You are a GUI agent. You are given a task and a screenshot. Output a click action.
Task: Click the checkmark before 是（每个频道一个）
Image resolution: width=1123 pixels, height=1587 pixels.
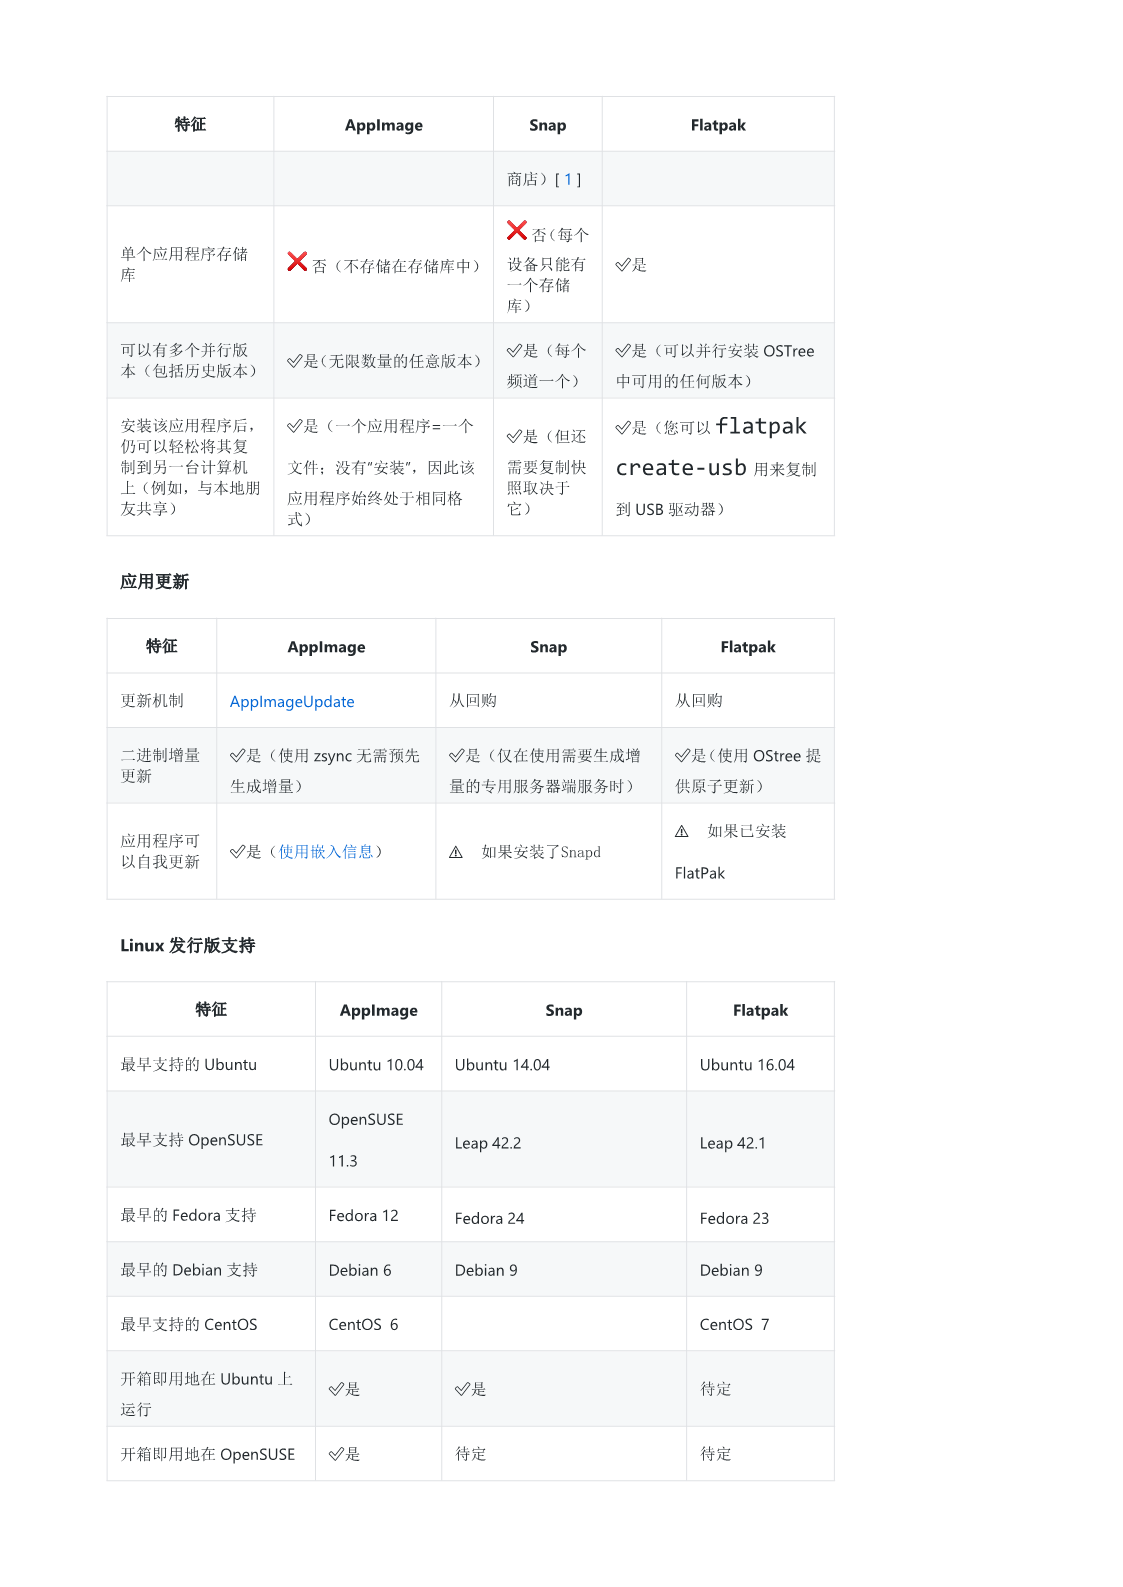click(514, 351)
